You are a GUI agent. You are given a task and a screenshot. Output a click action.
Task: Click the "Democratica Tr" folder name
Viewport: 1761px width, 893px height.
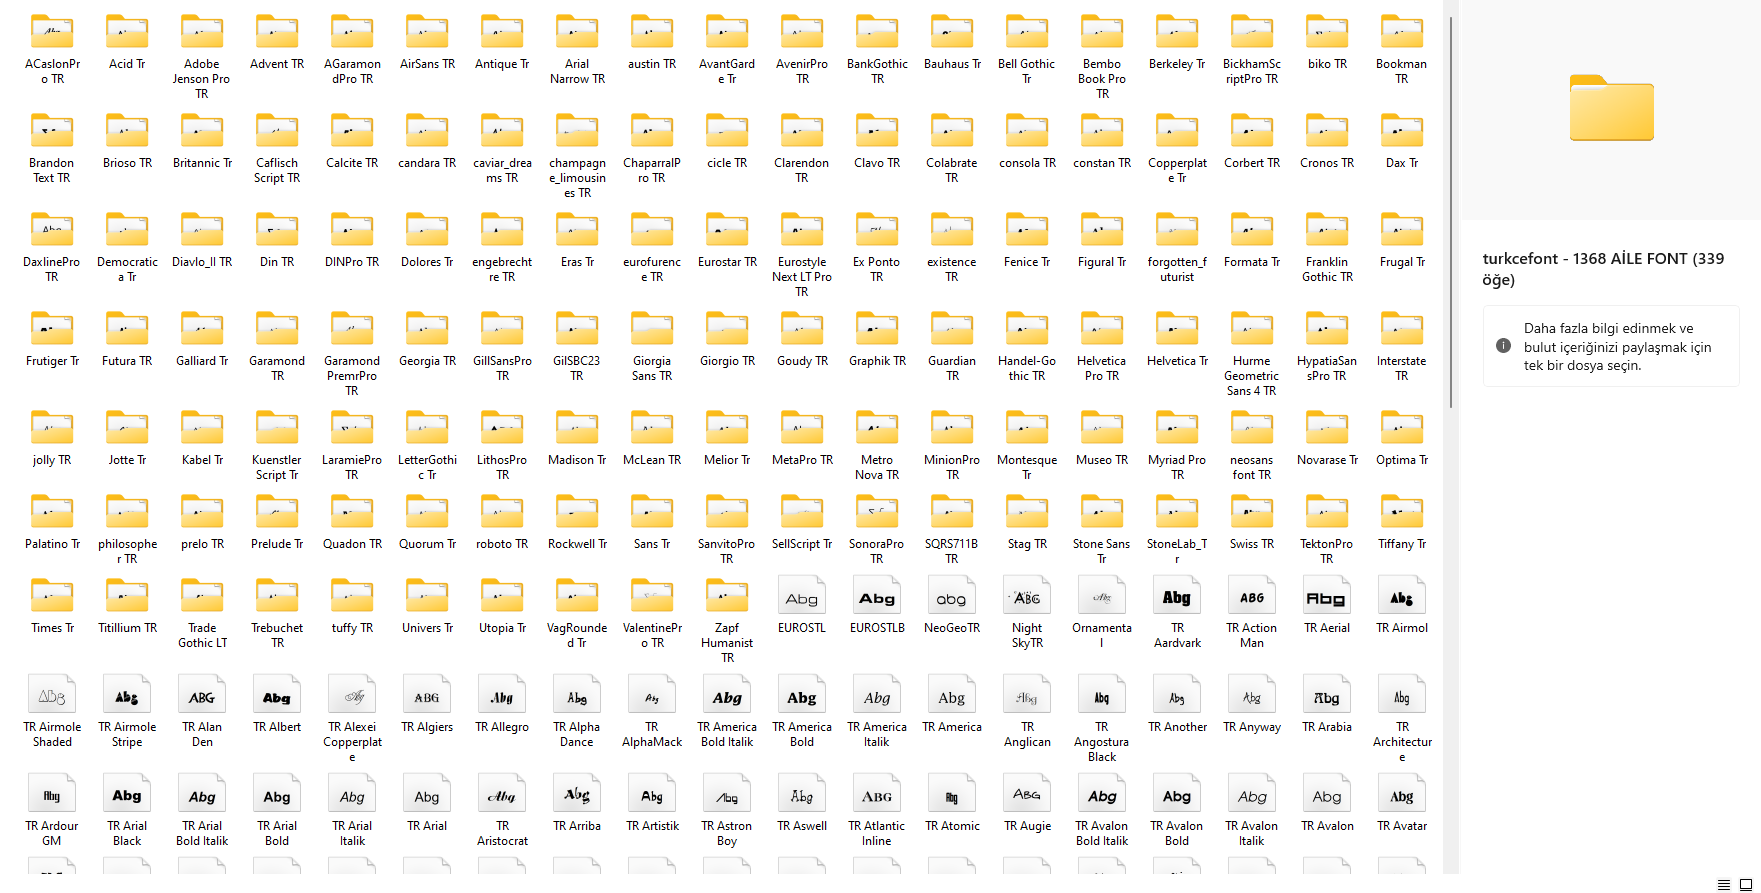pyautogui.click(x=127, y=269)
